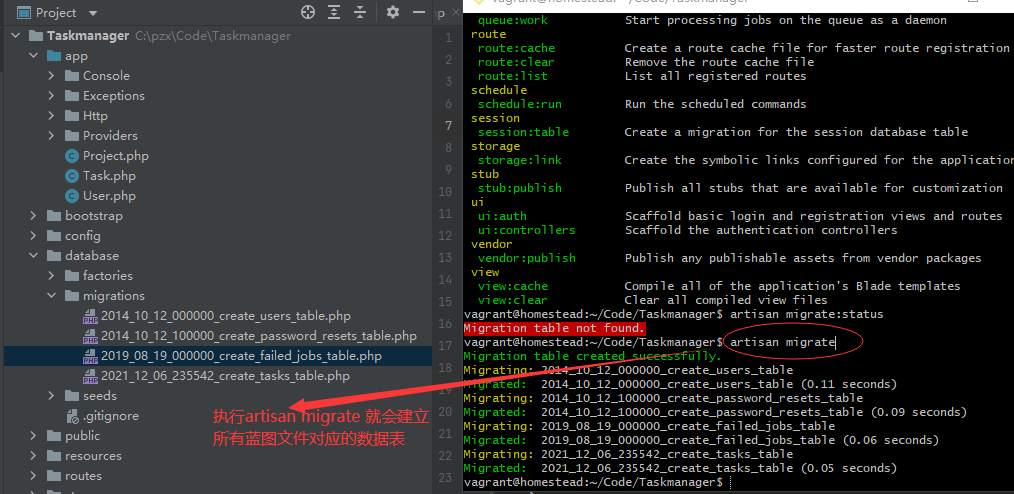Viewport: 1014px width, 494px height.
Task: Click editor gutter line number 7
Action: point(448,125)
